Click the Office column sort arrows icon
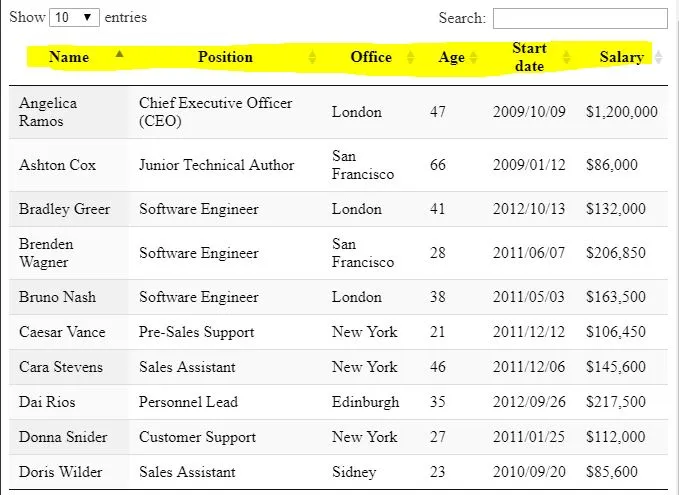The height and width of the screenshot is (495, 679). point(409,58)
